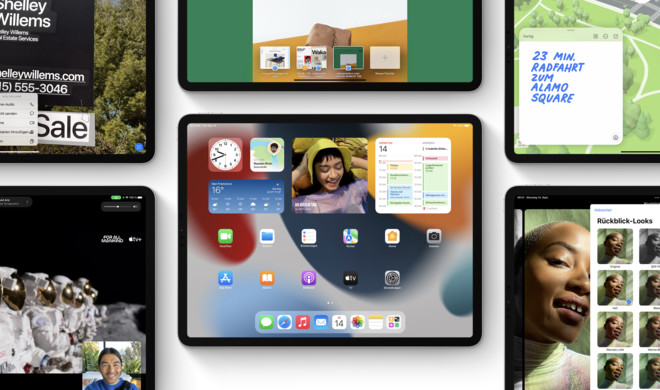Screen dimensions: 660x390
Task: Launch the Reminders app icon
Action: point(309,236)
